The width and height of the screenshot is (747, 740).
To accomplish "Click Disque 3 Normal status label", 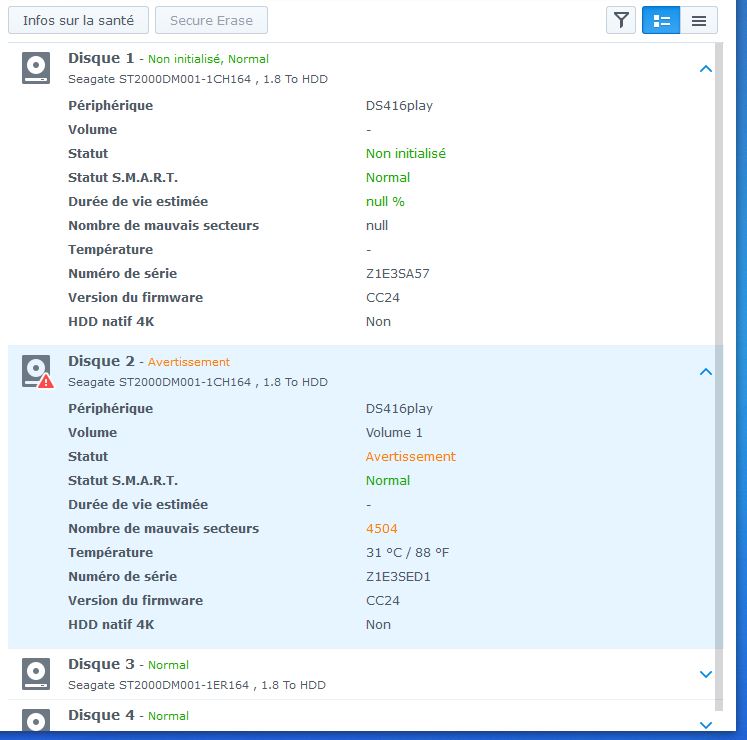I will point(168,665).
